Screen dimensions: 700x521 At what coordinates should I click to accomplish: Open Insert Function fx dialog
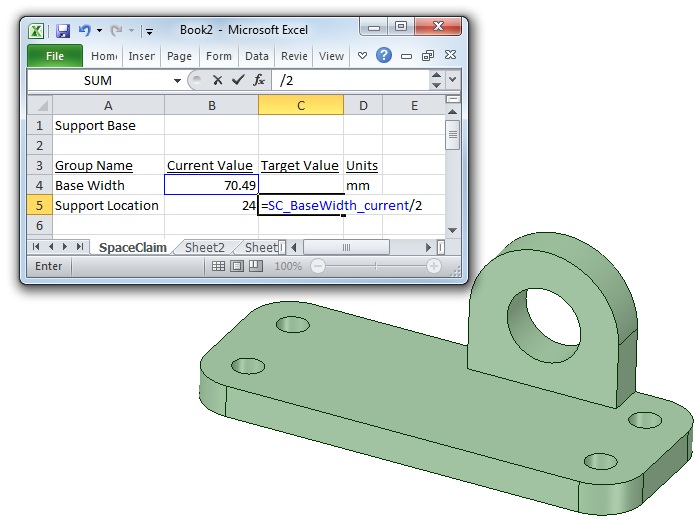click(x=259, y=80)
